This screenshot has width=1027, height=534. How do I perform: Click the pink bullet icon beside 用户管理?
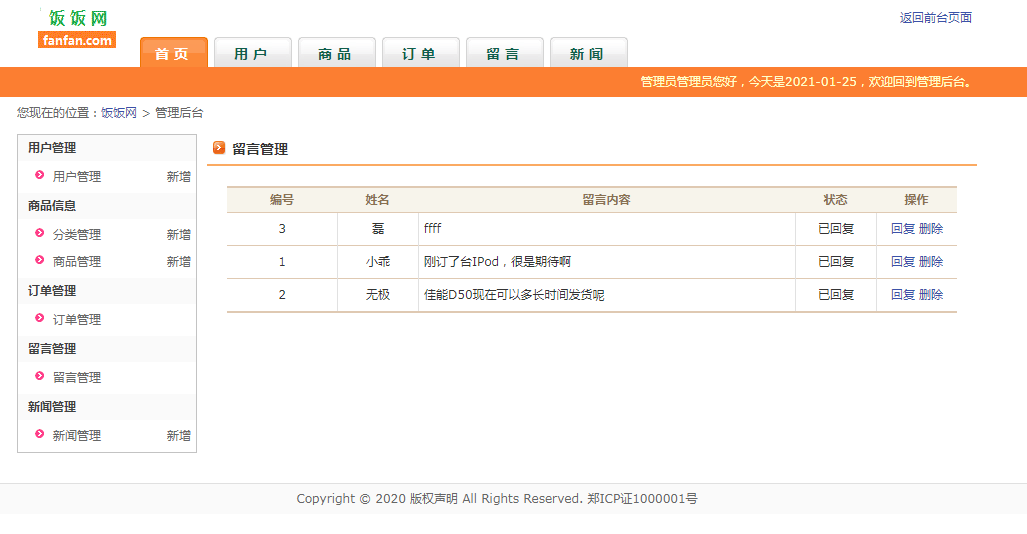click(x=39, y=175)
